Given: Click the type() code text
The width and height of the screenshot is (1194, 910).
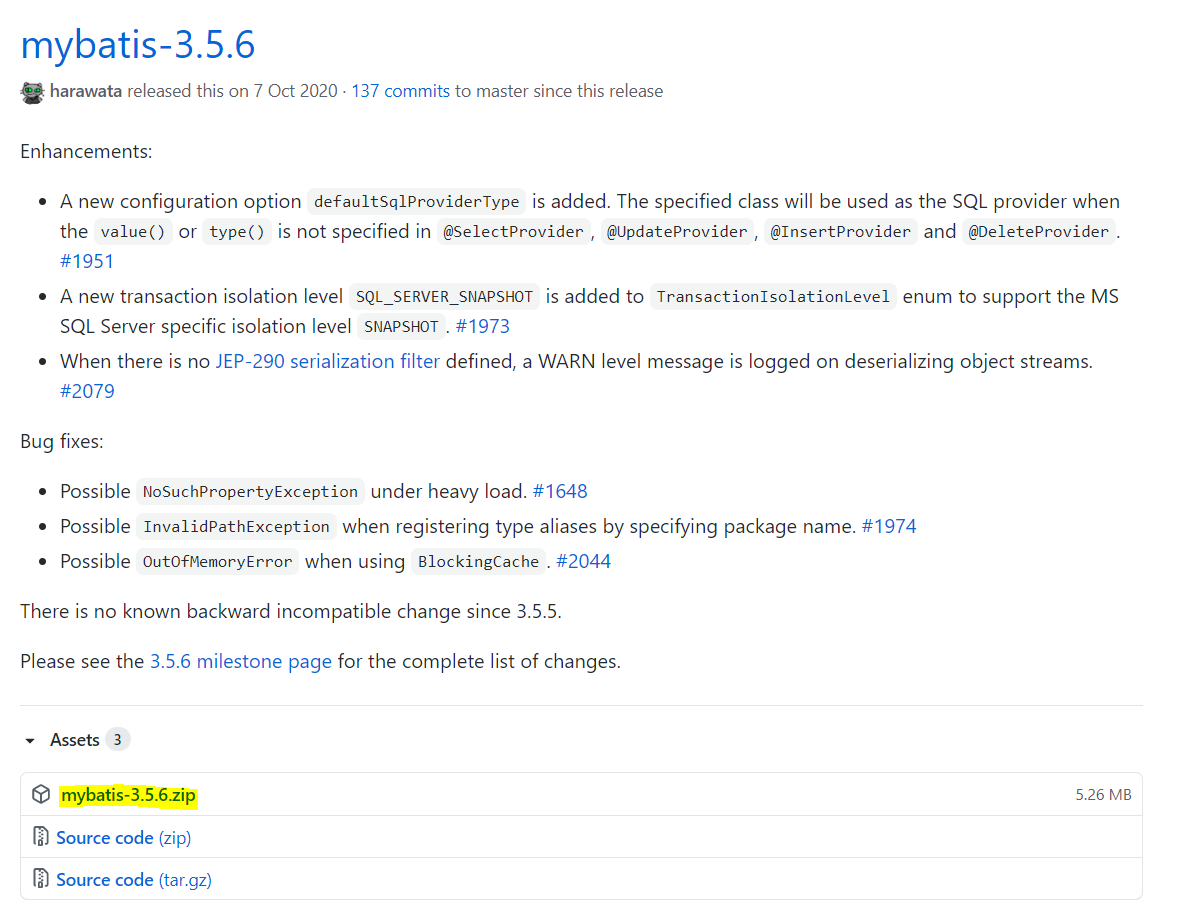Looking at the screenshot, I should coord(237,231).
